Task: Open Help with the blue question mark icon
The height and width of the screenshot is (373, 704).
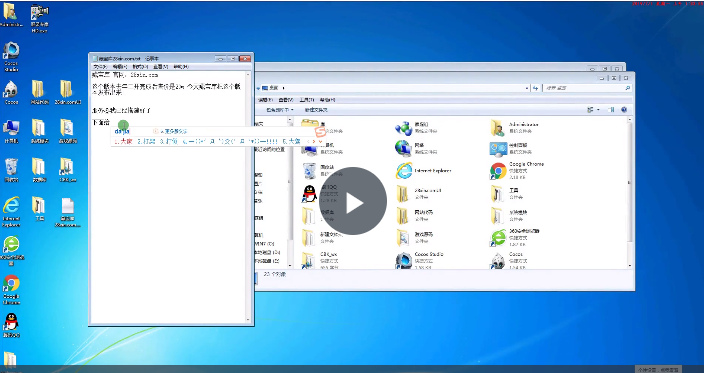Action: pos(624,110)
